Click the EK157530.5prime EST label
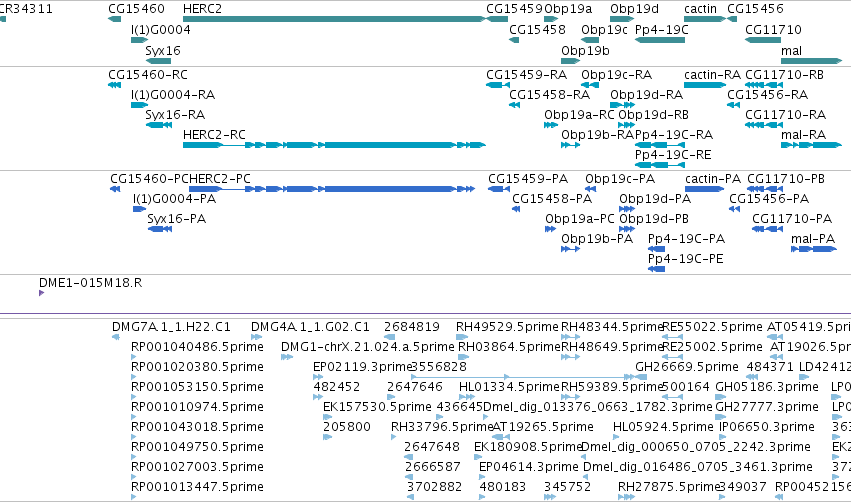The height and width of the screenshot is (502, 851). 377,408
